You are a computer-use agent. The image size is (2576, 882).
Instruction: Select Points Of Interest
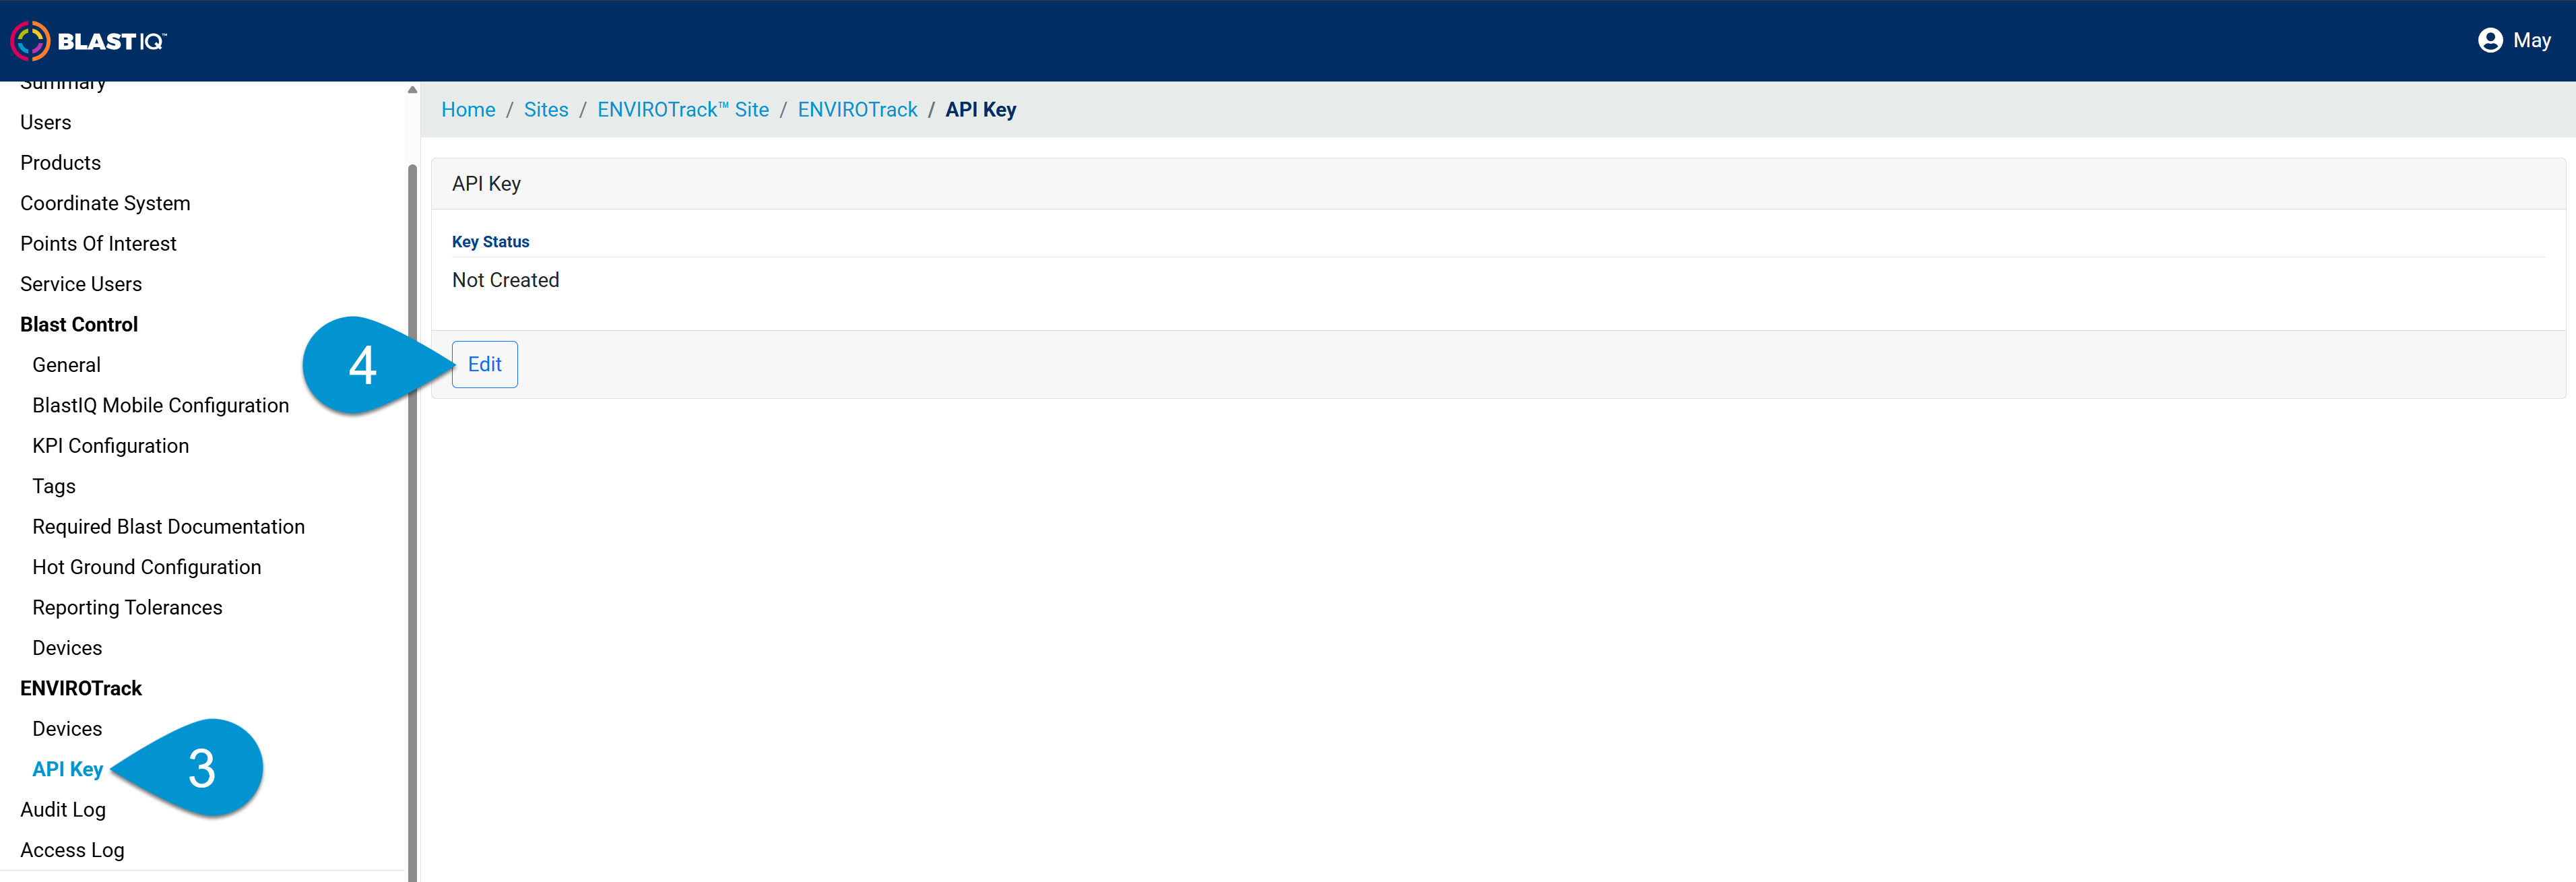[x=98, y=244]
